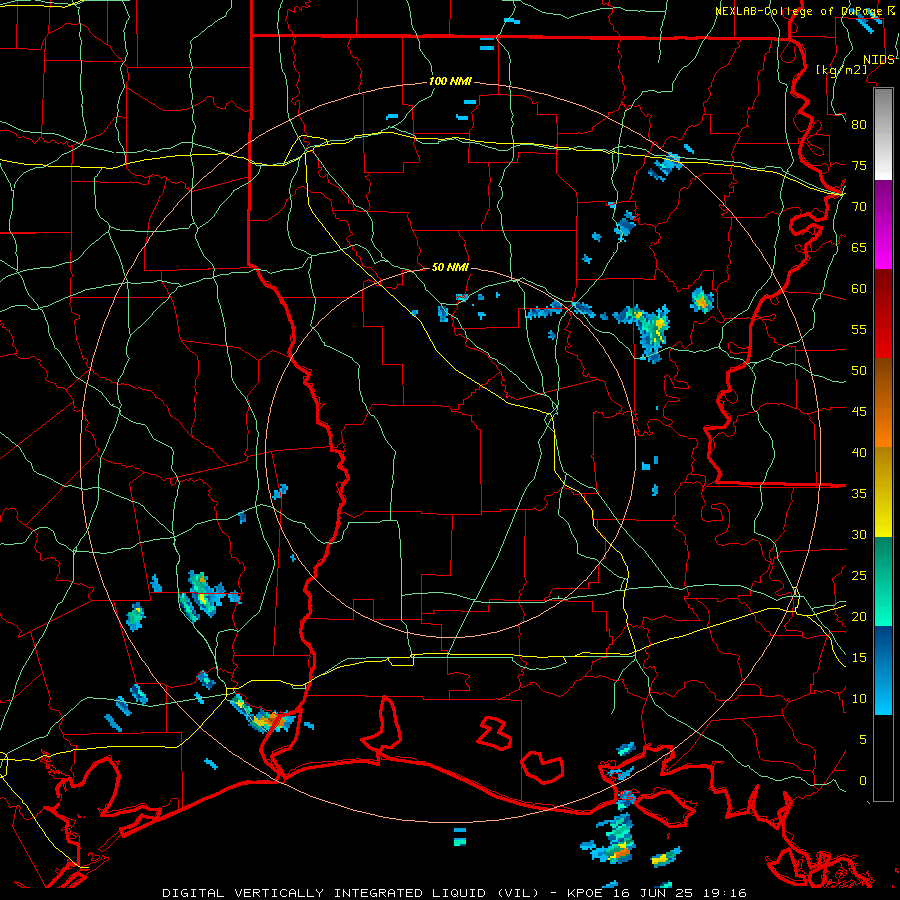Select the green segment of the VIL scale

[883, 581]
